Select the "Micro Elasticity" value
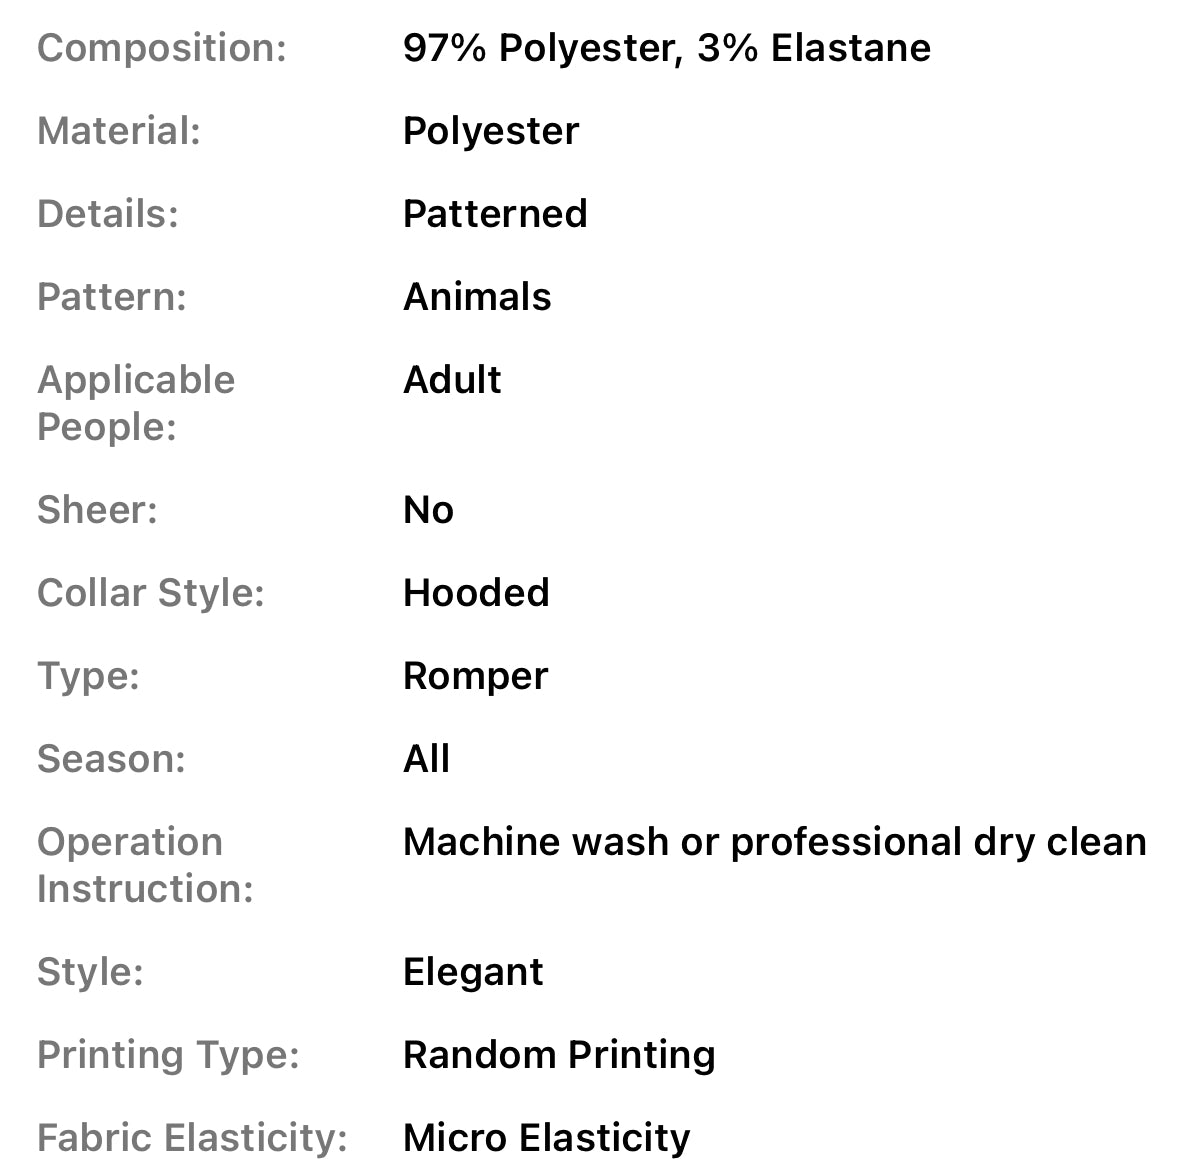 [546, 1138]
